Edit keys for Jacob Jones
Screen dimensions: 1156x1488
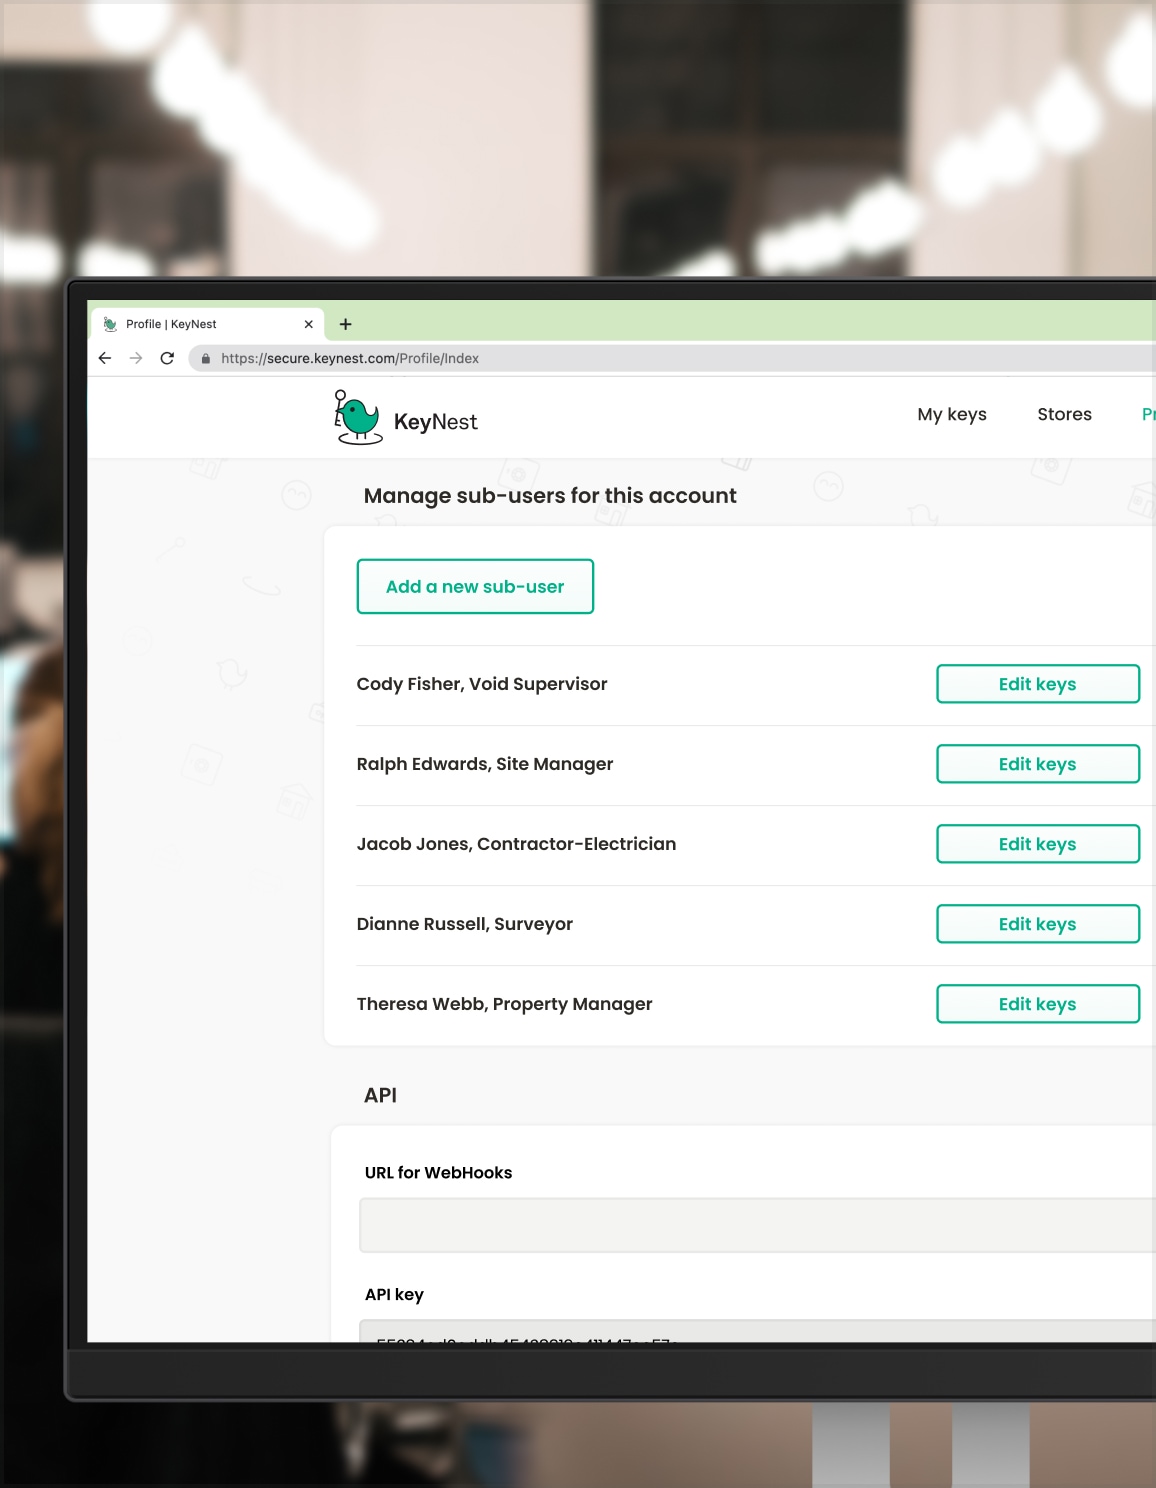pyautogui.click(x=1037, y=843)
